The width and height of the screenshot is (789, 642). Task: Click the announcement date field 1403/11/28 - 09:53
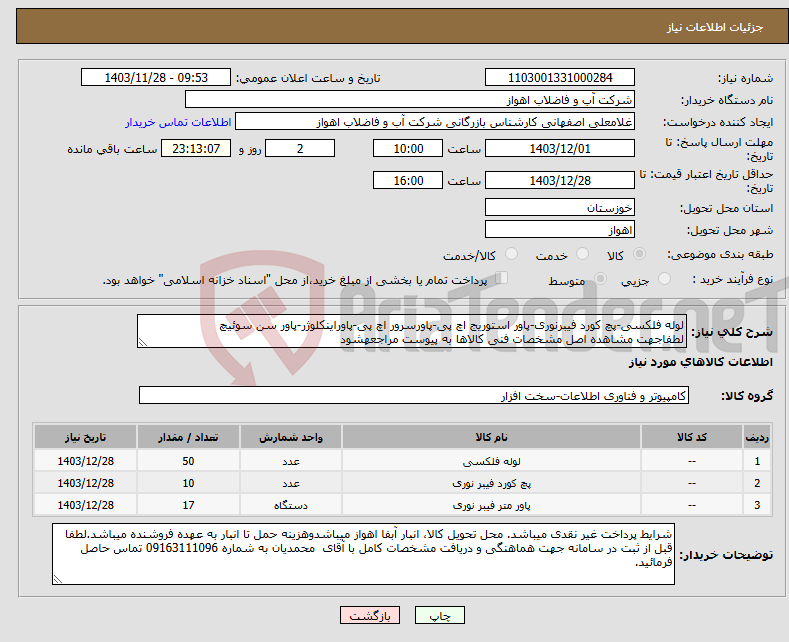pyautogui.click(x=155, y=77)
